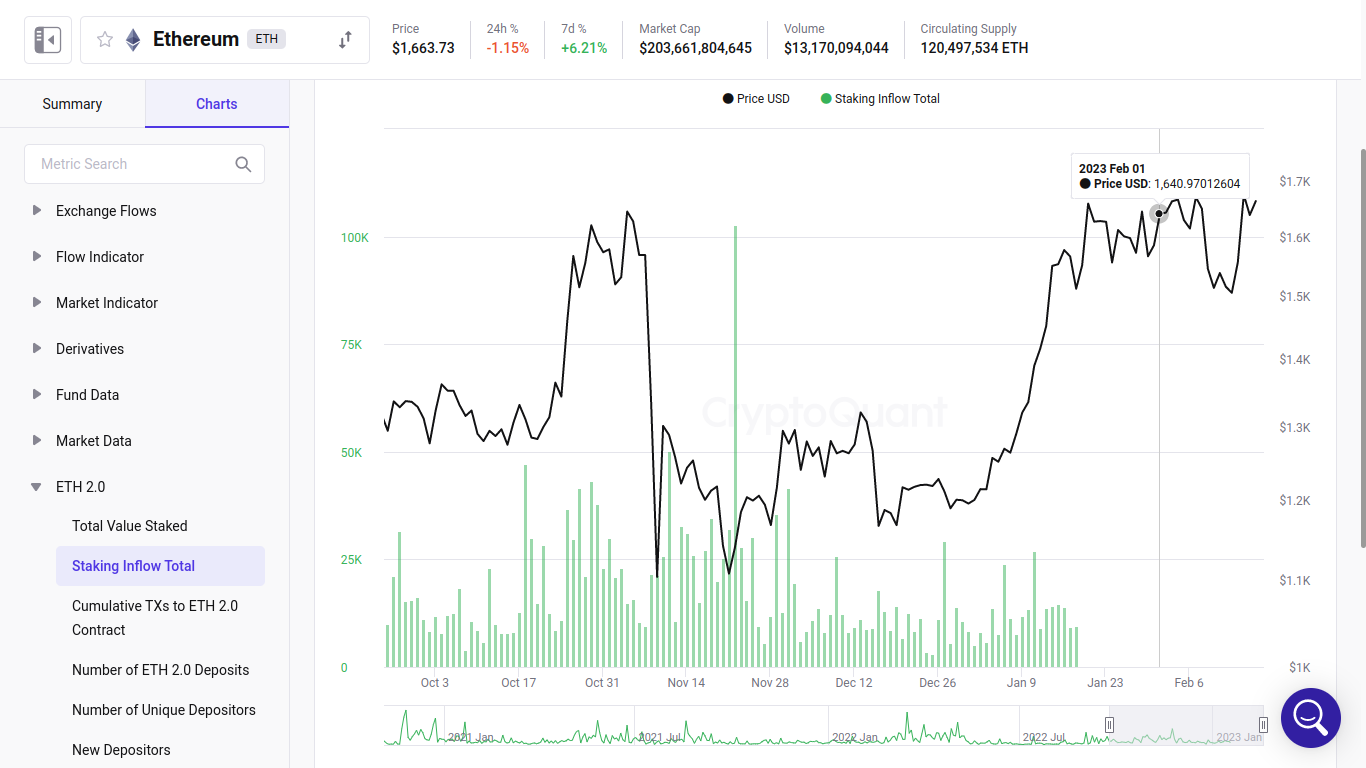Click the price value $1,663.73
This screenshot has height=768, width=1366.
(423, 48)
